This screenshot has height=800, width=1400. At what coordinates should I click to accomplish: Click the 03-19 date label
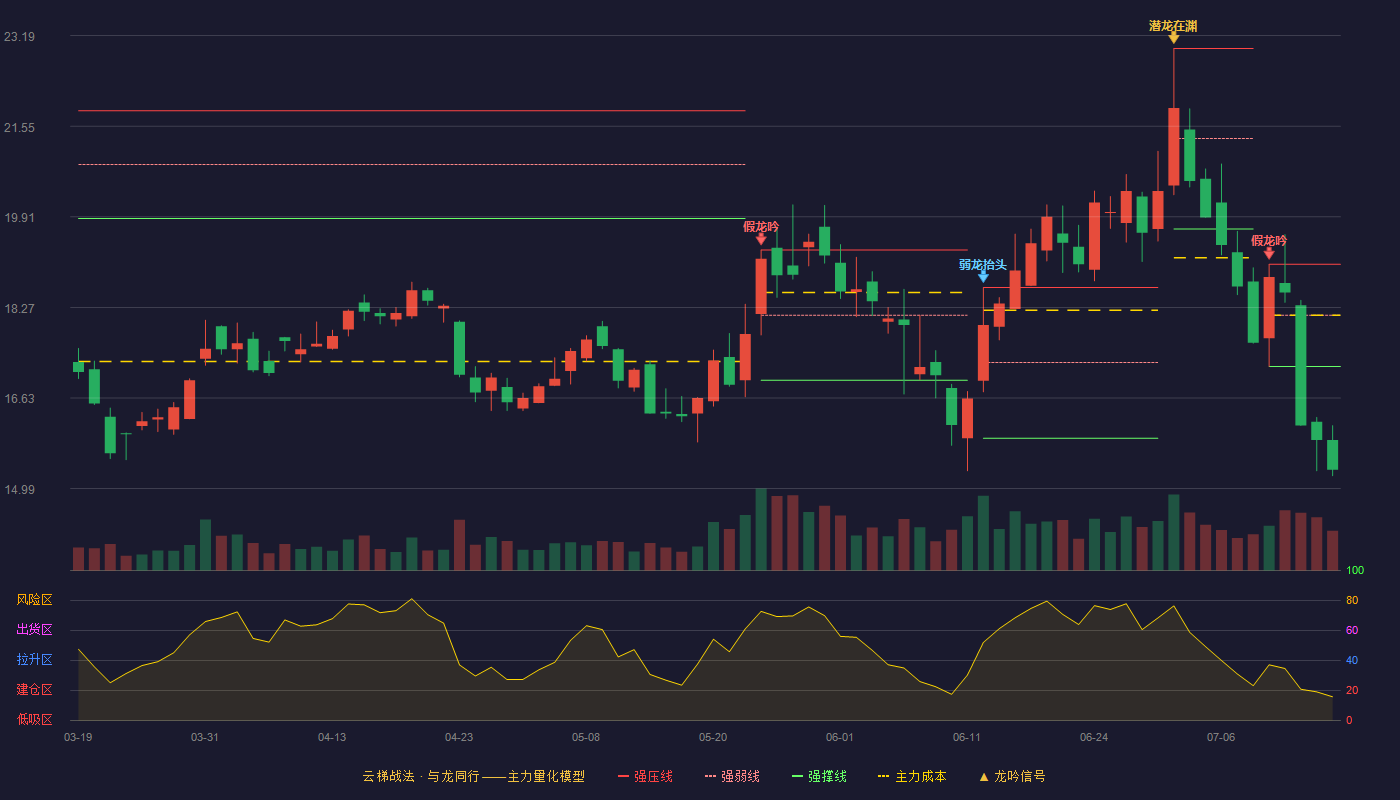point(78,737)
